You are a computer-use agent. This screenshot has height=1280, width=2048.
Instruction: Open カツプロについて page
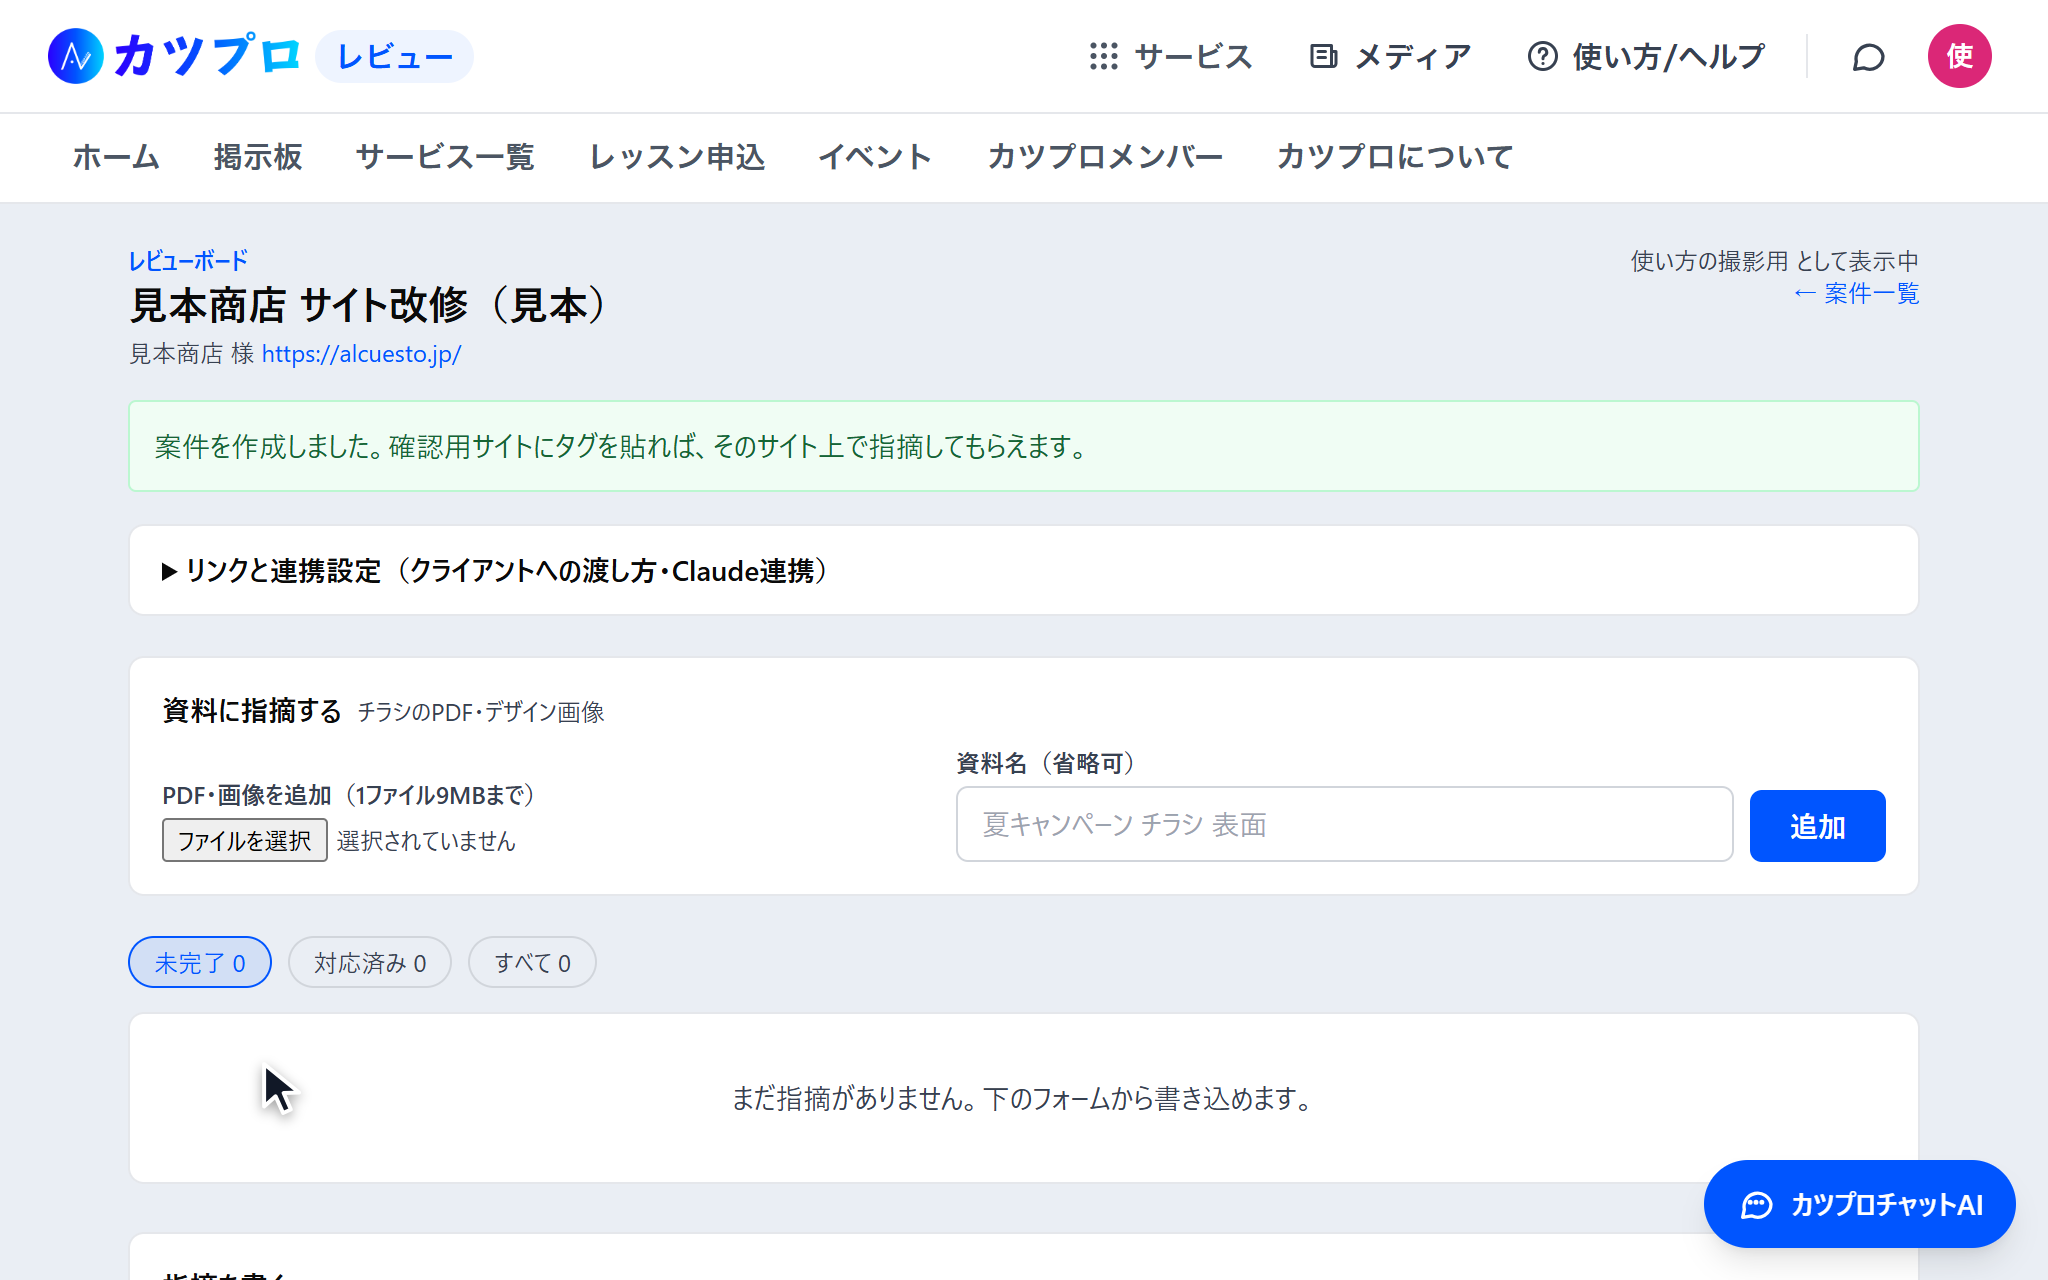tap(1395, 157)
